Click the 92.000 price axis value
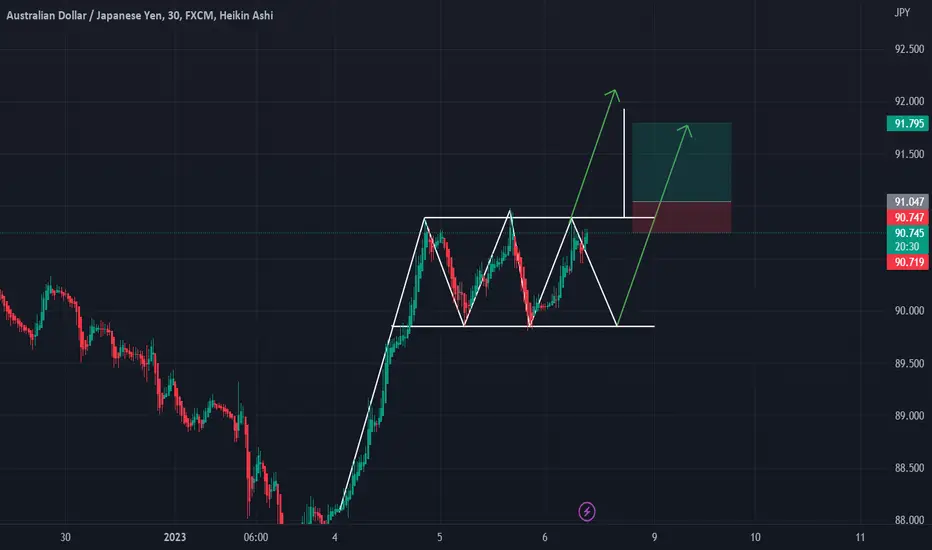 pos(909,102)
